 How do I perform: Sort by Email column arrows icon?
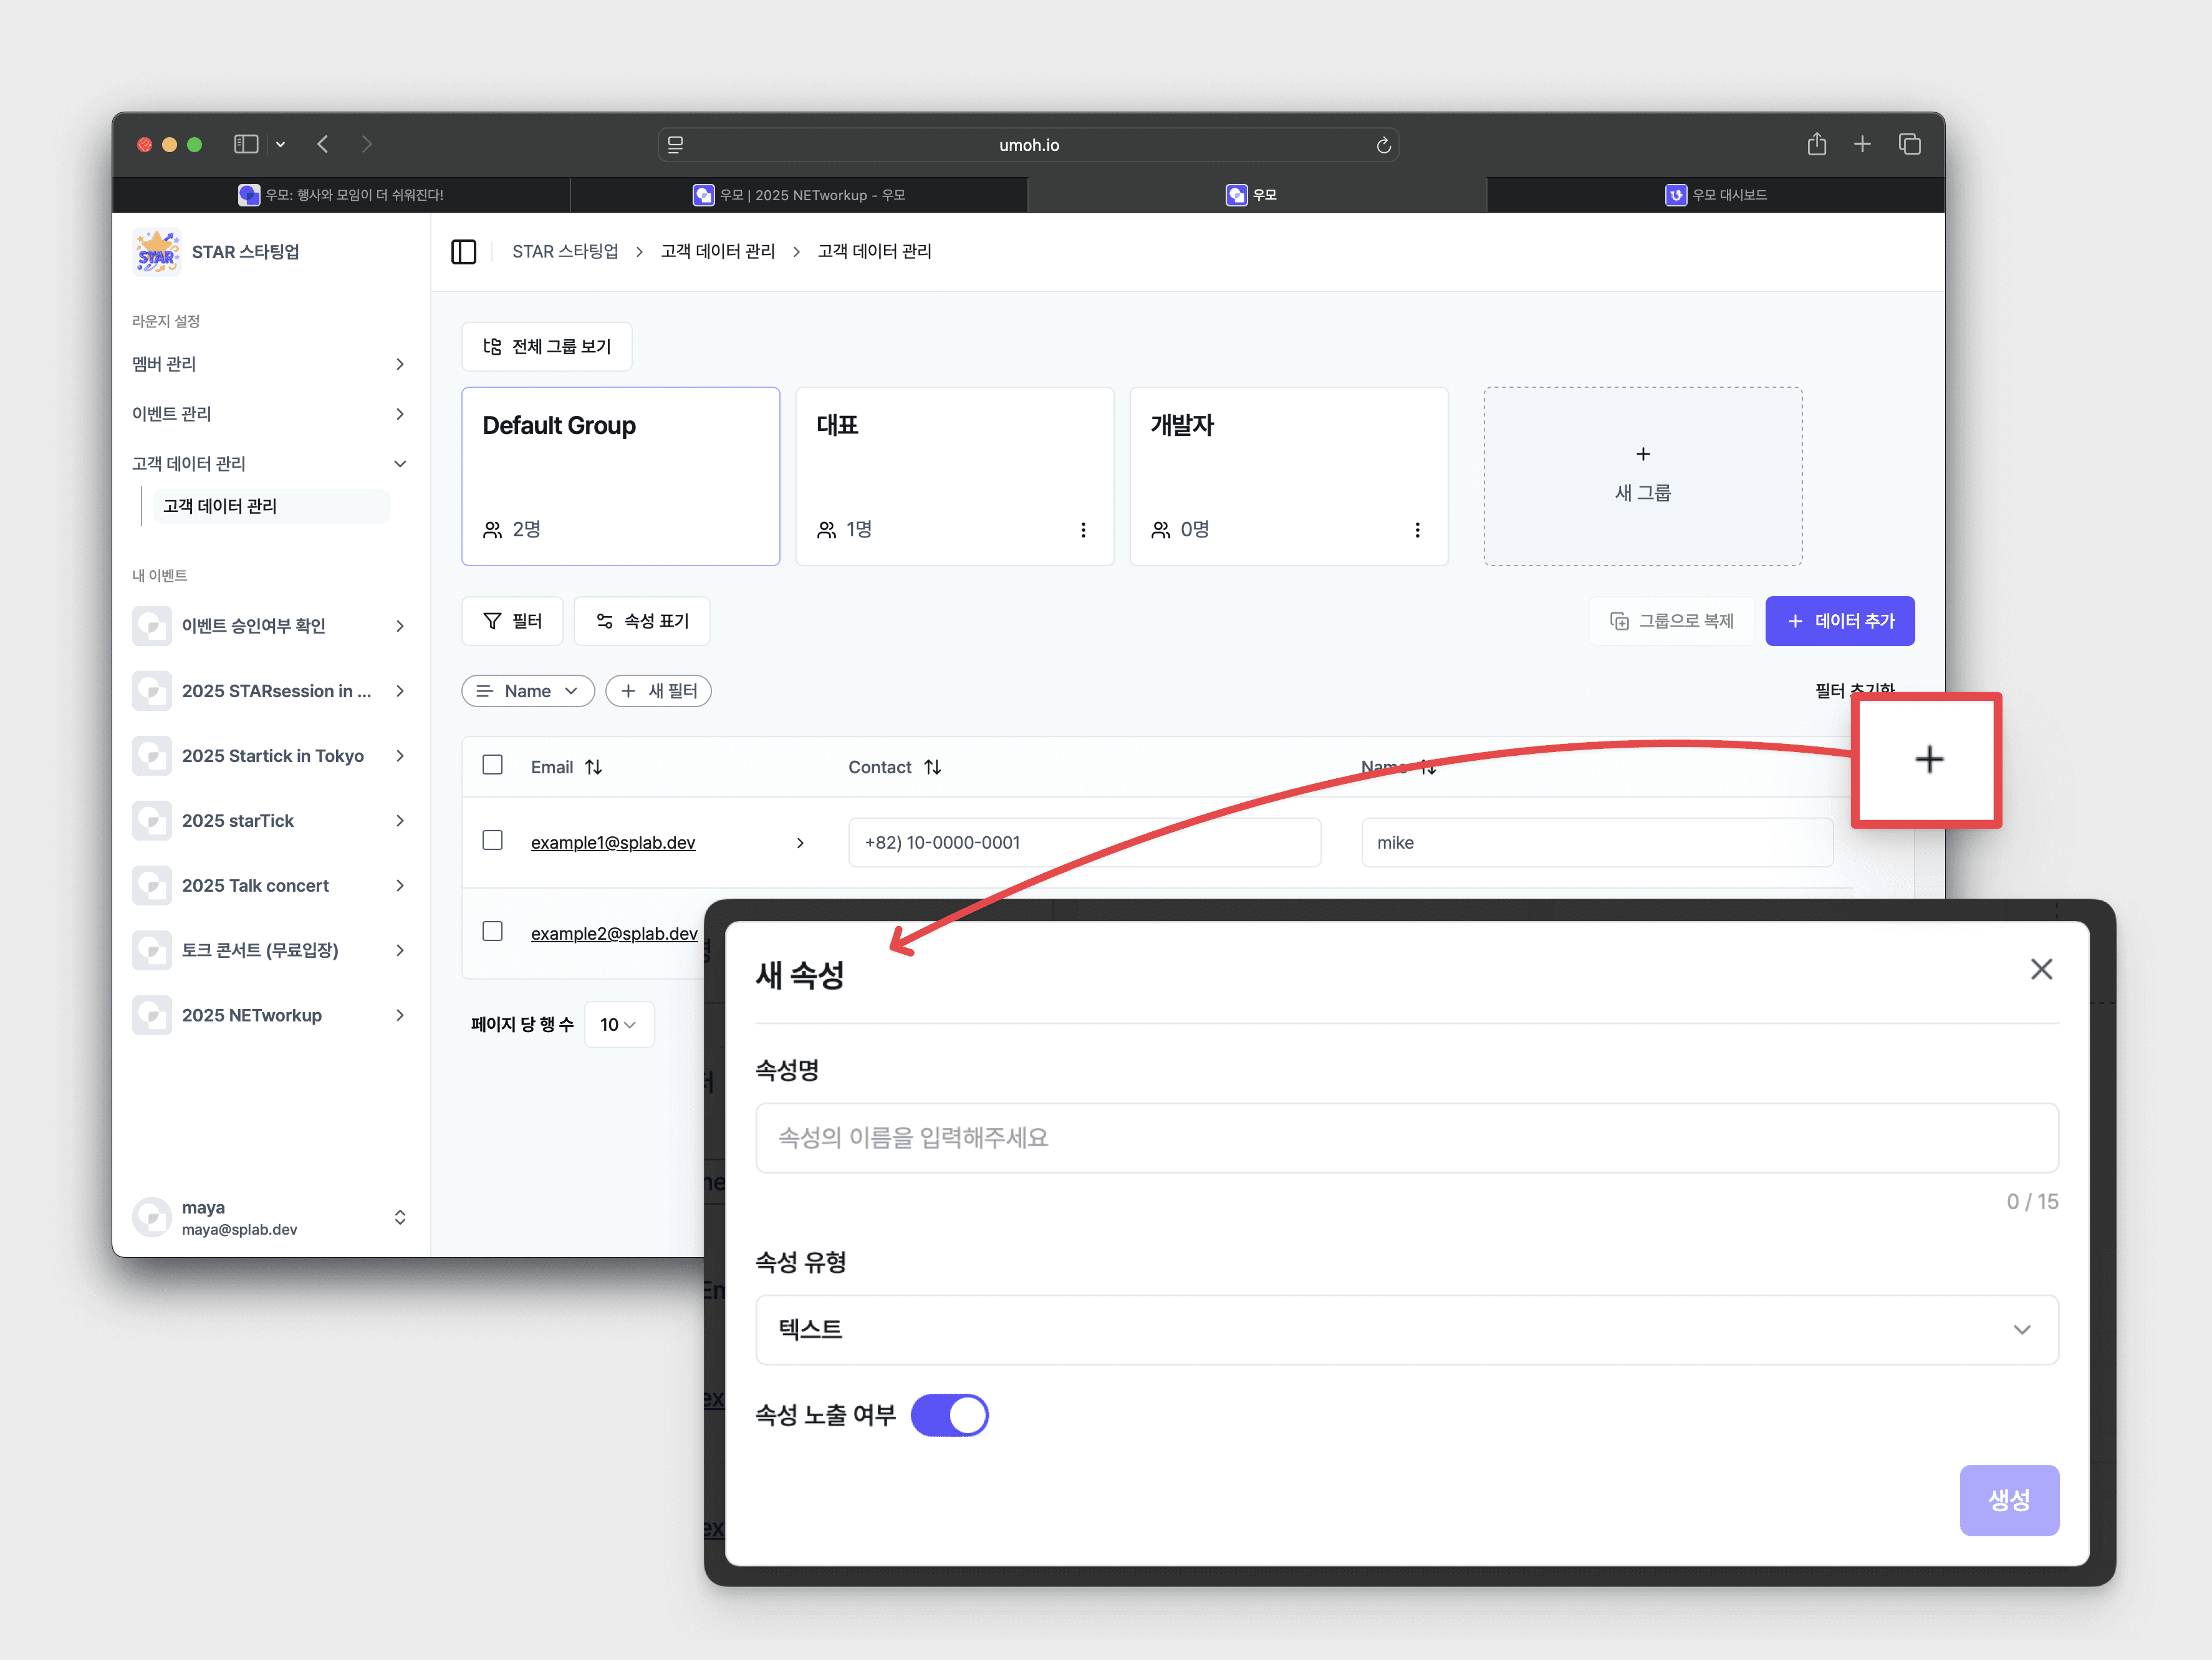point(594,767)
